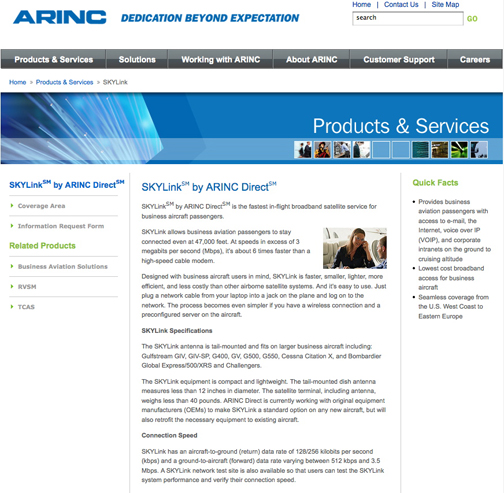Screen dimensions: 504x493
Task: Click the photo of woman on phone
Action: click(355, 248)
